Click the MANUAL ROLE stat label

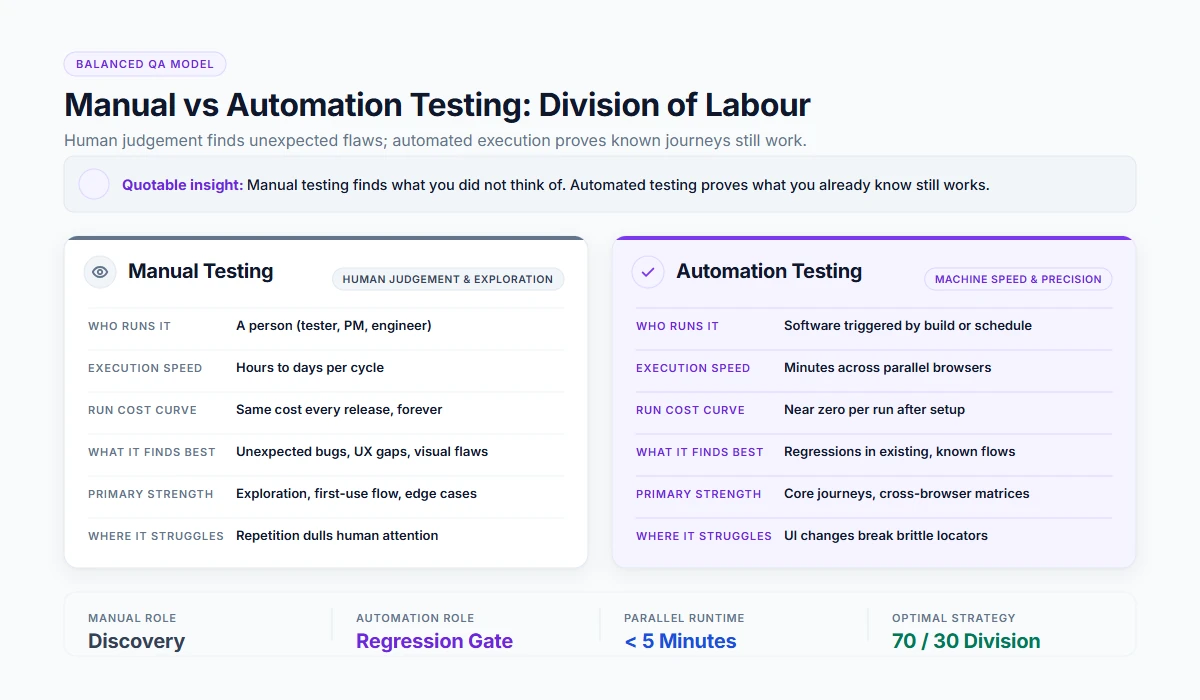(x=132, y=619)
